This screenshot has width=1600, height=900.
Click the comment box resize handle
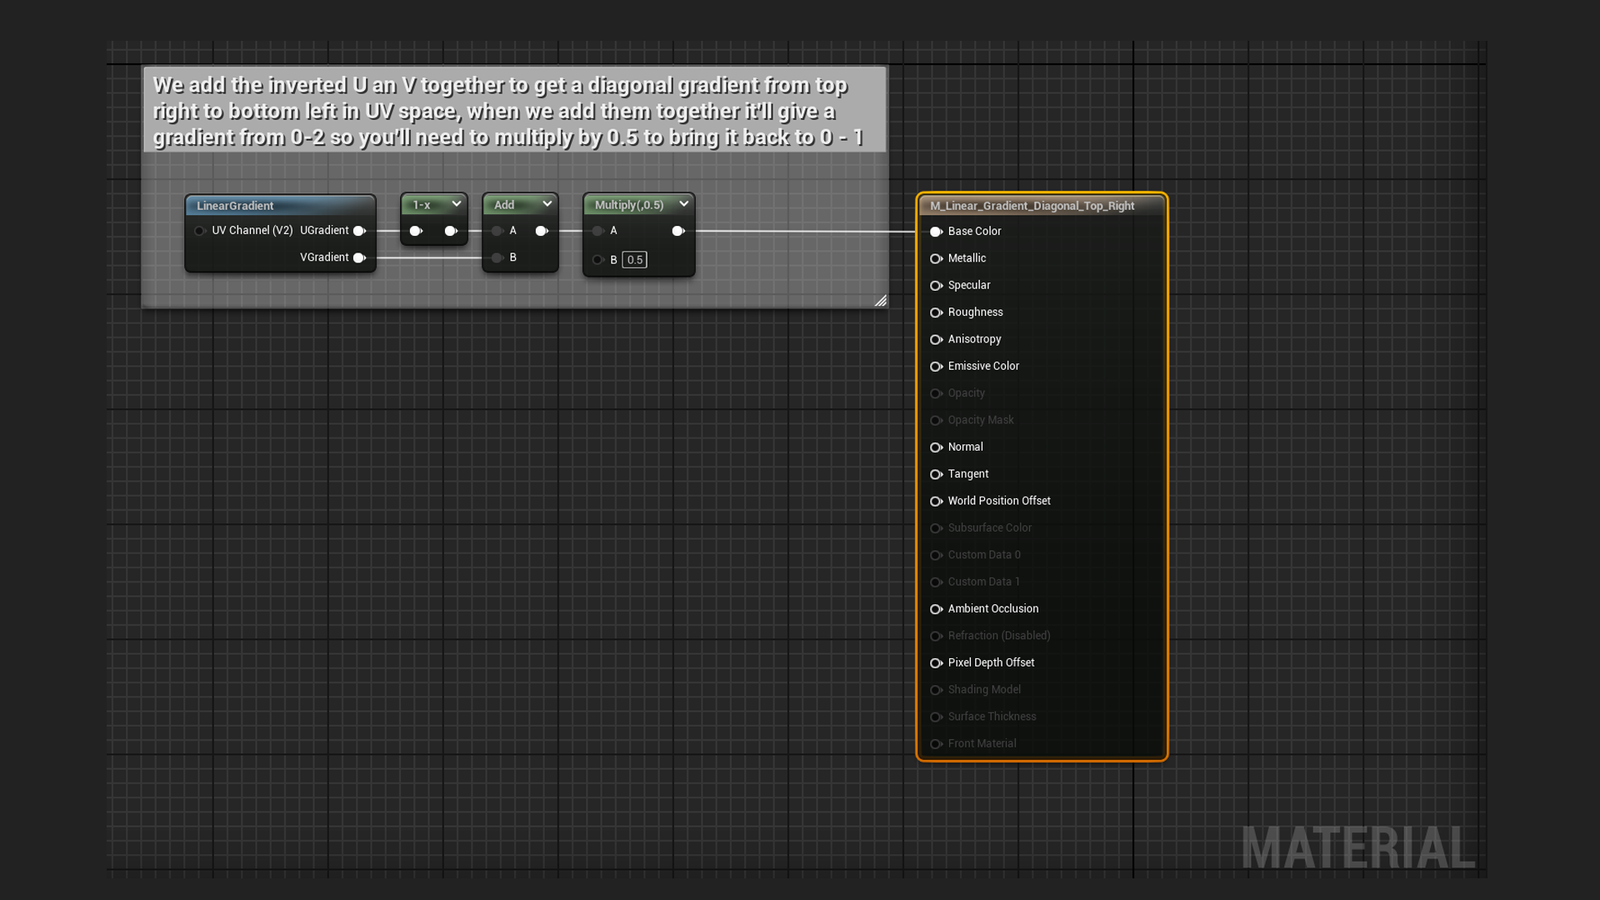click(x=880, y=300)
